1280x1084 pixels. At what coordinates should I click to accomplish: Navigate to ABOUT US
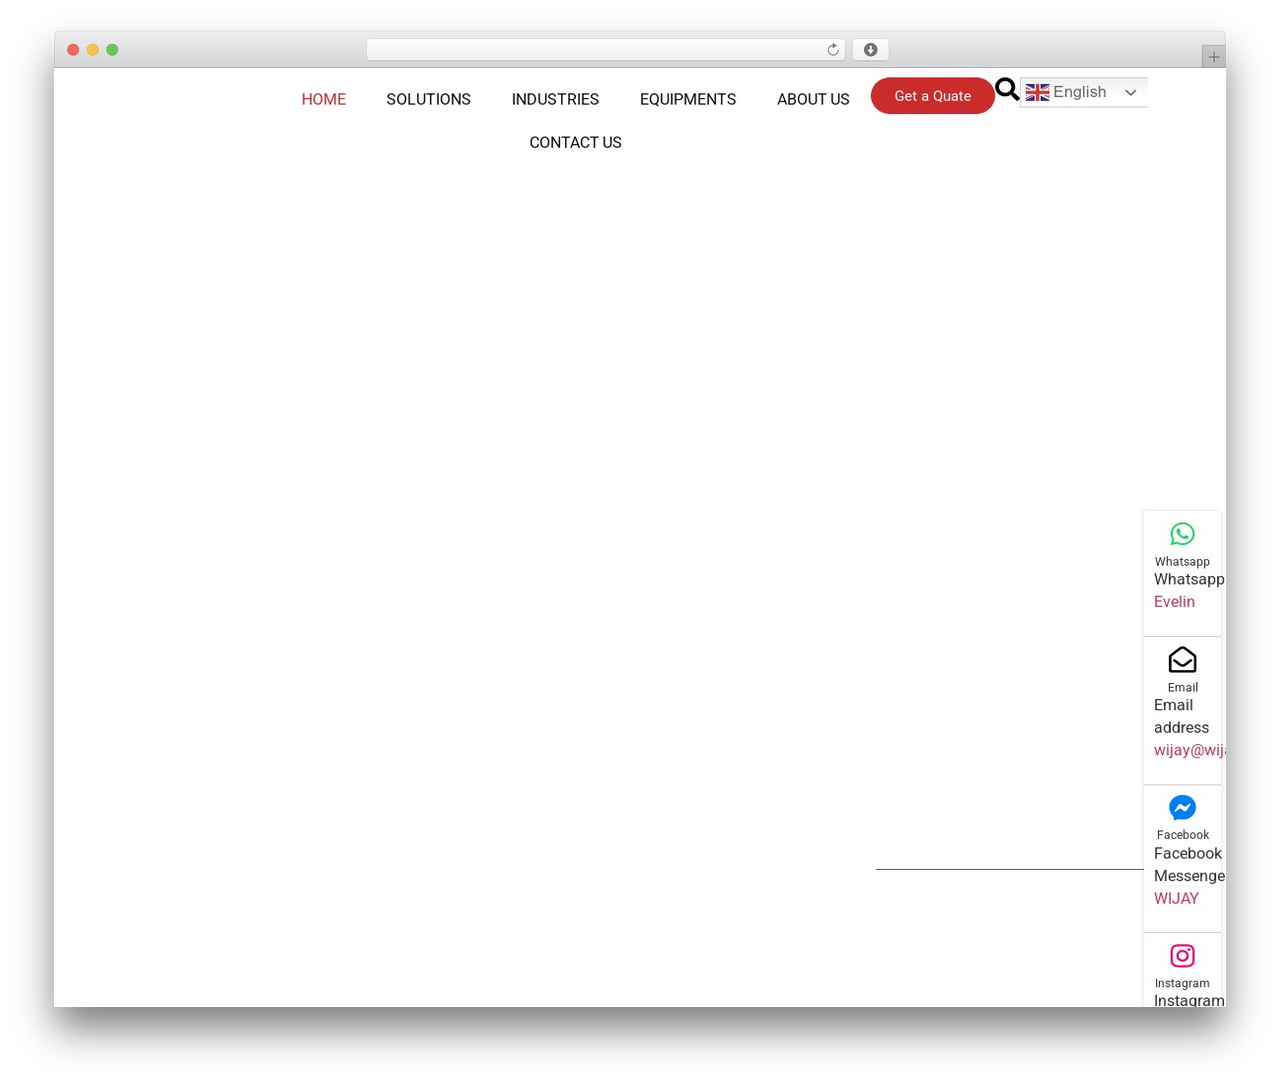[813, 99]
